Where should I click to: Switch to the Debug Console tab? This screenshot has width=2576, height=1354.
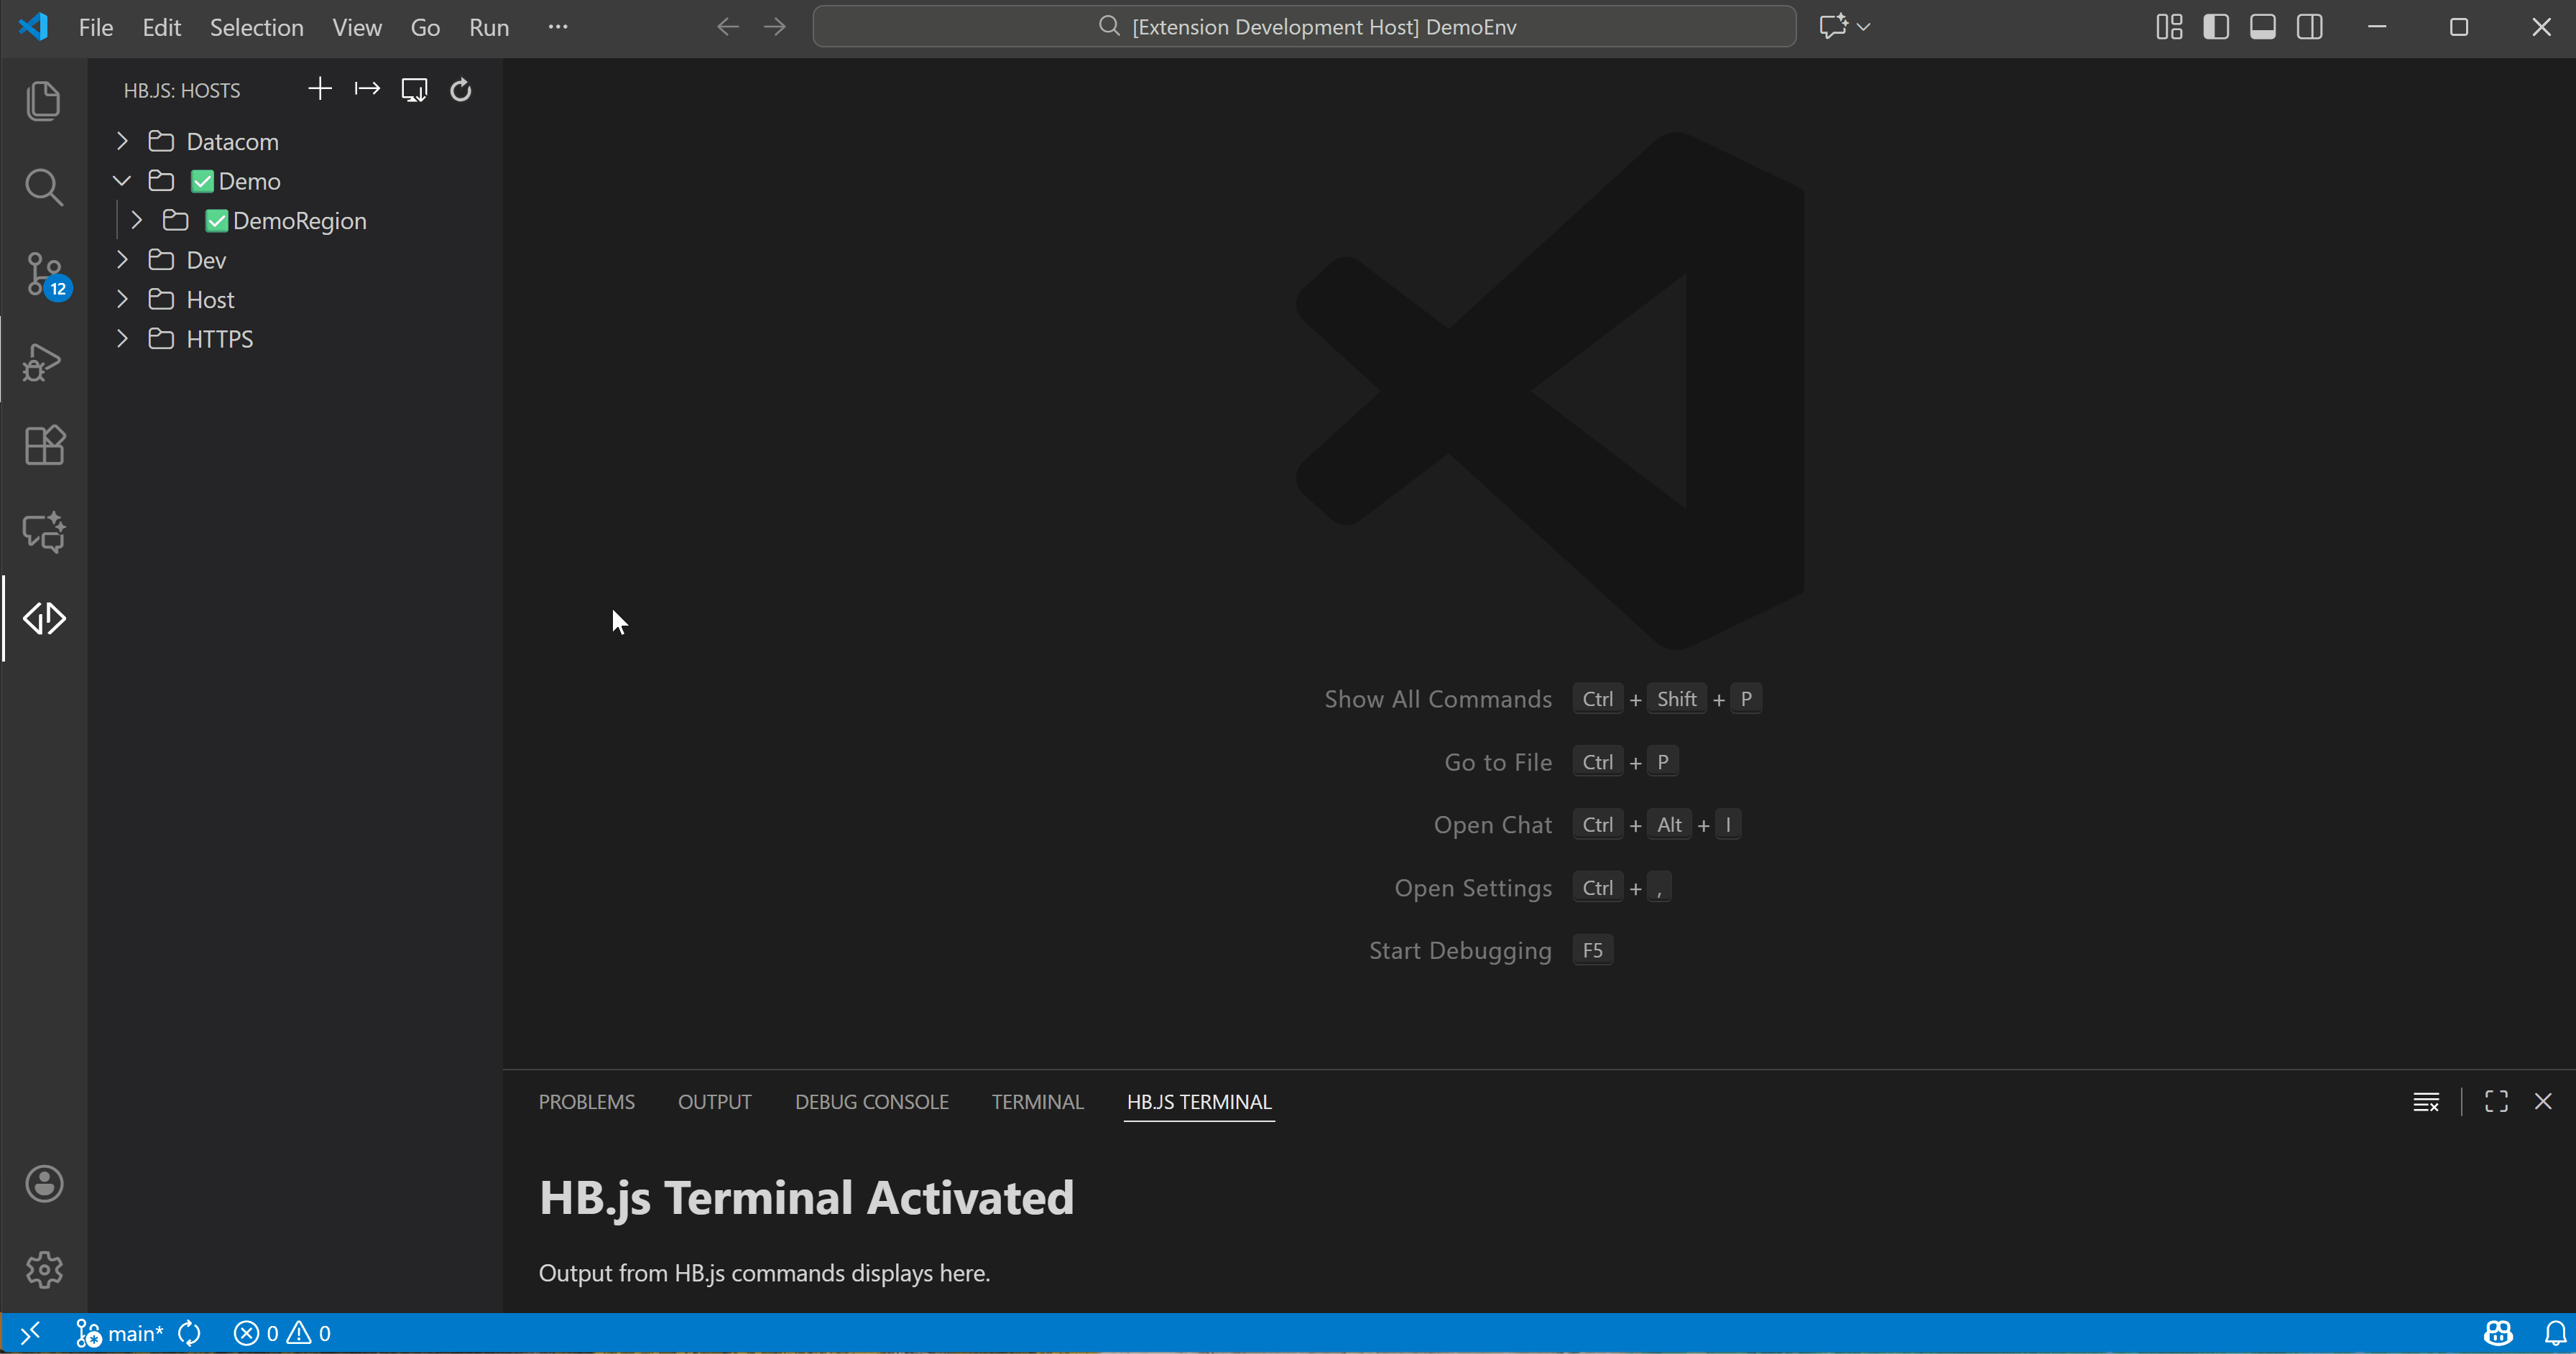(x=871, y=1101)
